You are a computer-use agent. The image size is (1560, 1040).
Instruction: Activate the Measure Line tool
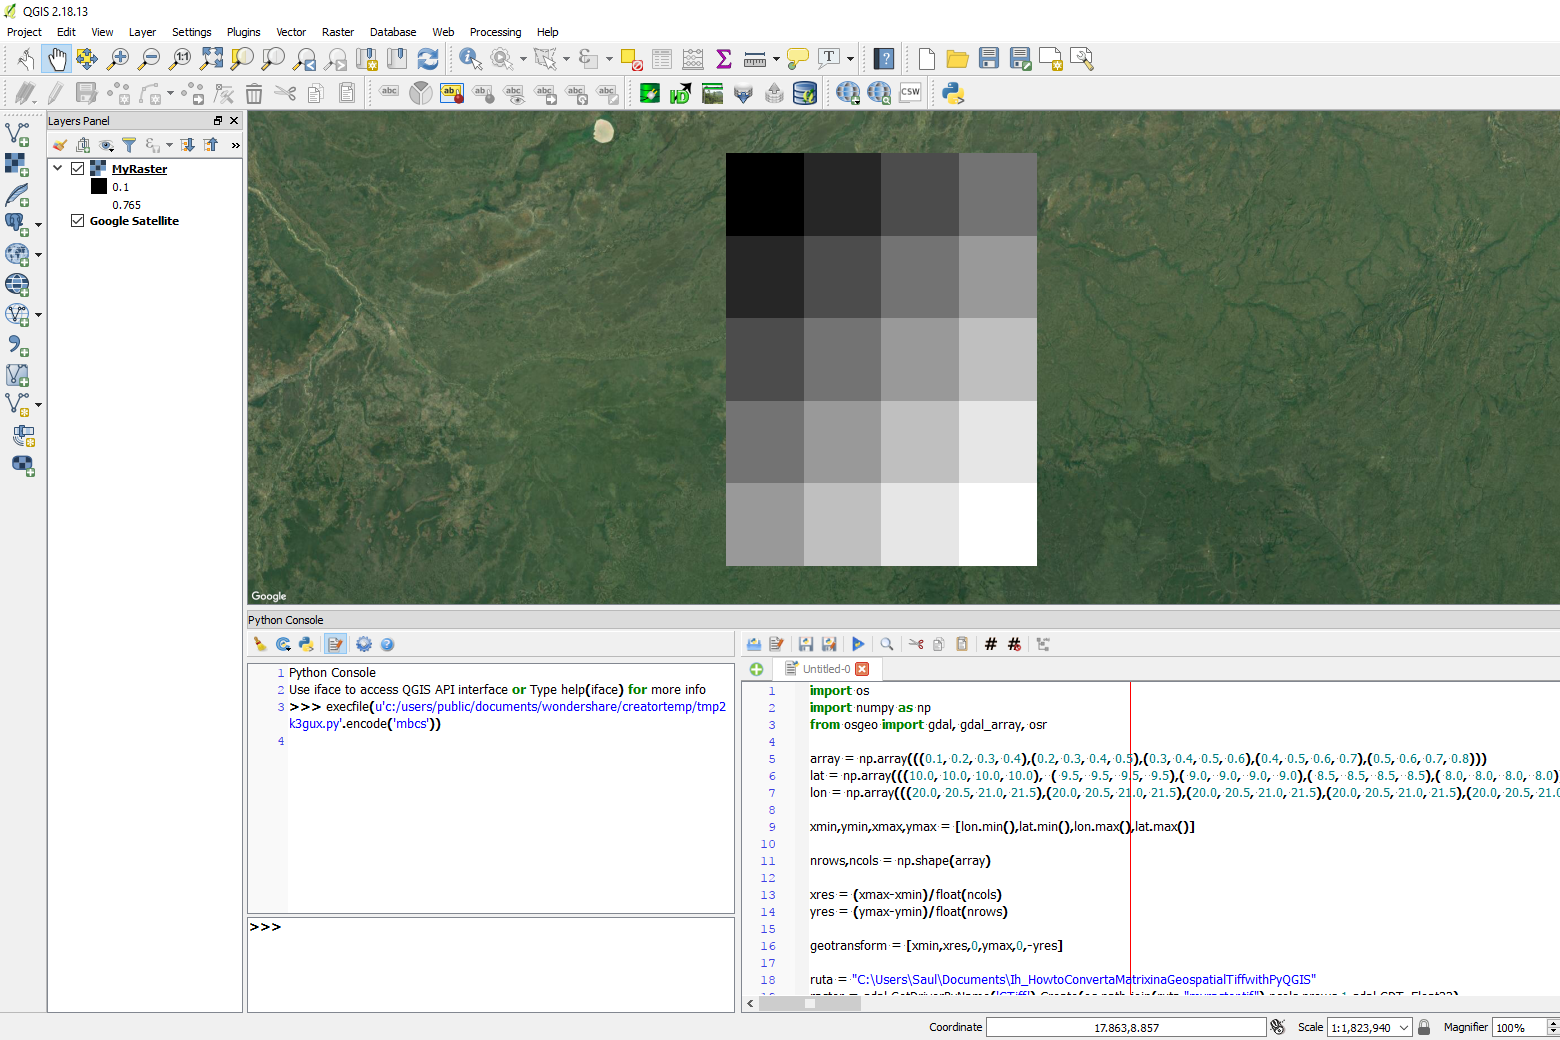pos(755,58)
